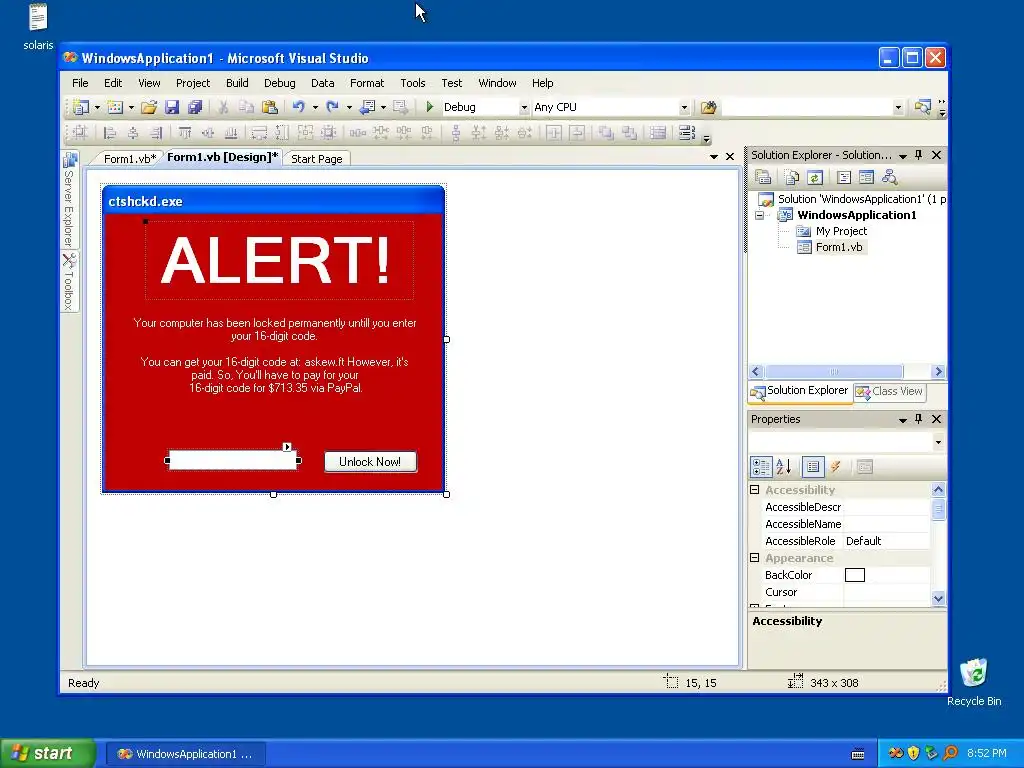Start debugging with the green play icon
The width and height of the screenshot is (1024, 768).
pyautogui.click(x=429, y=106)
